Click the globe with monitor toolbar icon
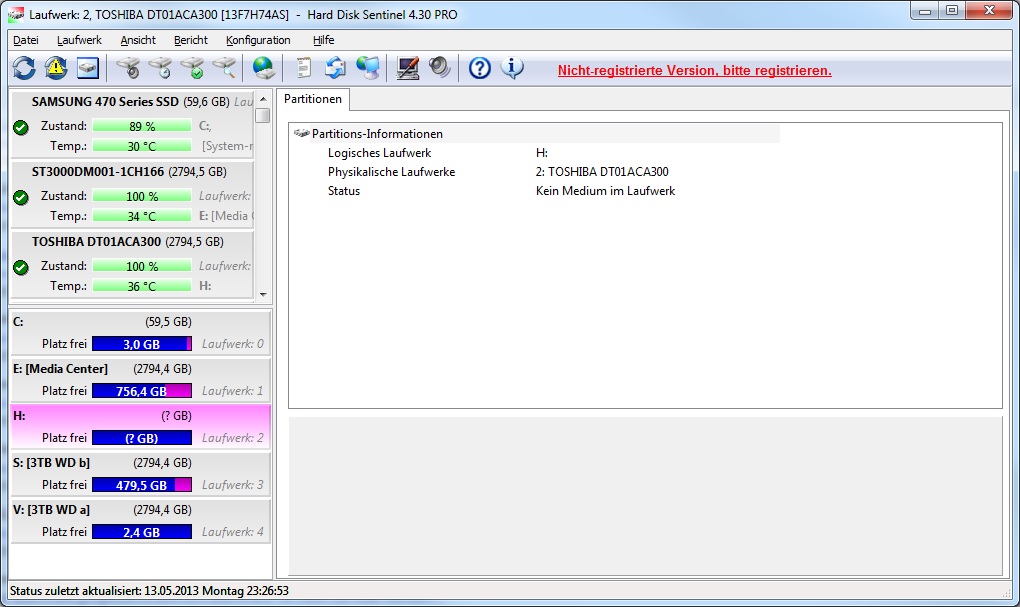1020x607 pixels. (x=368, y=68)
